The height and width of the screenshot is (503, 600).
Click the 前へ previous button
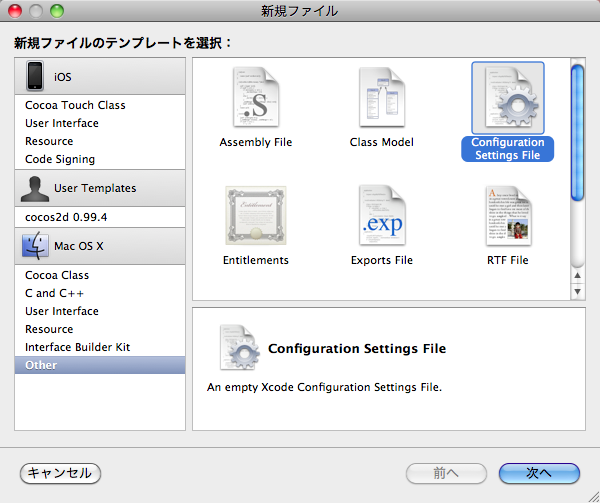446,473
